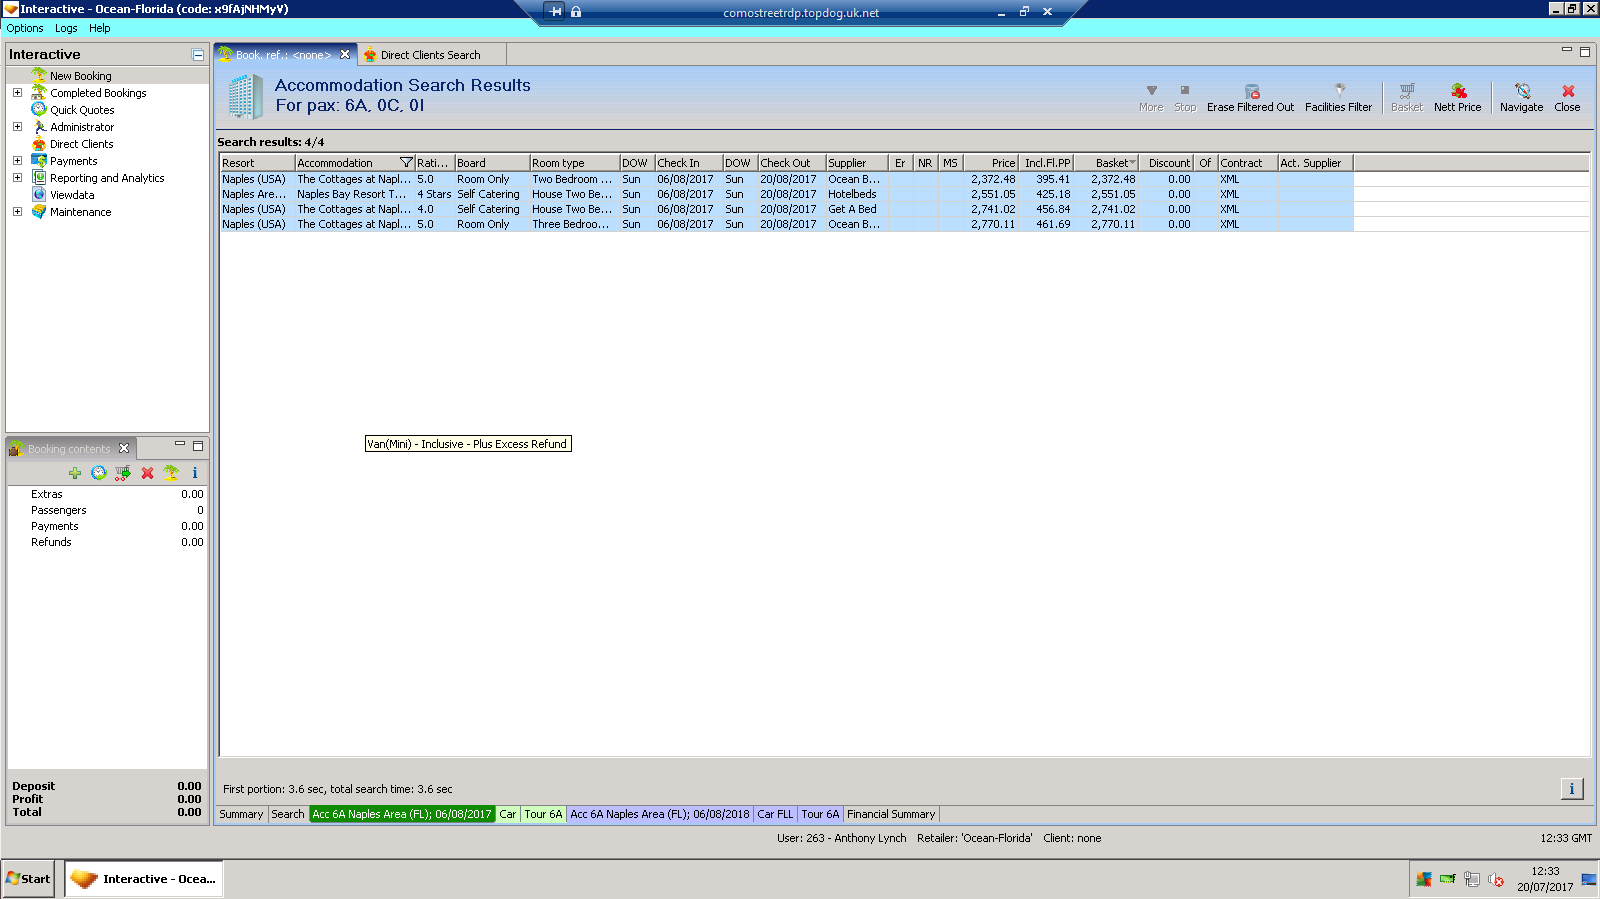The image size is (1600, 899).
Task: Click the Erase Filtered Out toolbar icon
Action: click(1251, 91)
